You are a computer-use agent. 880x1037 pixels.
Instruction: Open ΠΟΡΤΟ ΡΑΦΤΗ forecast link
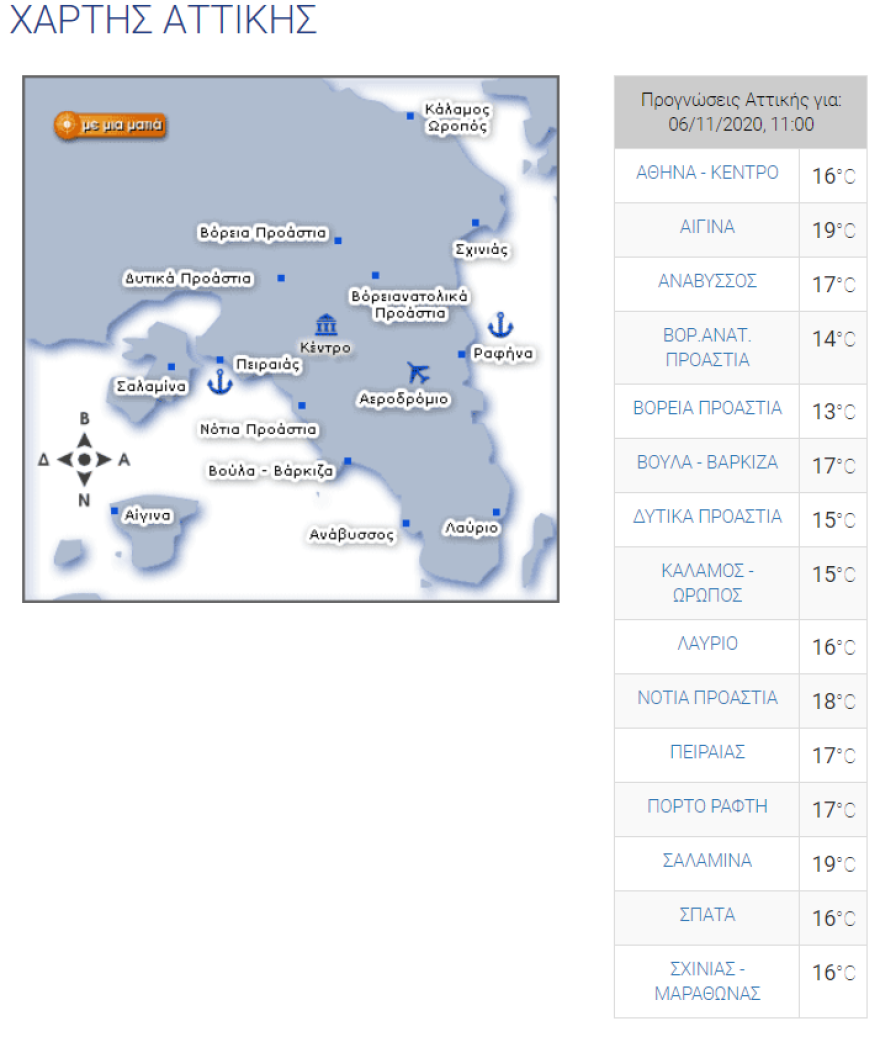click(707, 806)
